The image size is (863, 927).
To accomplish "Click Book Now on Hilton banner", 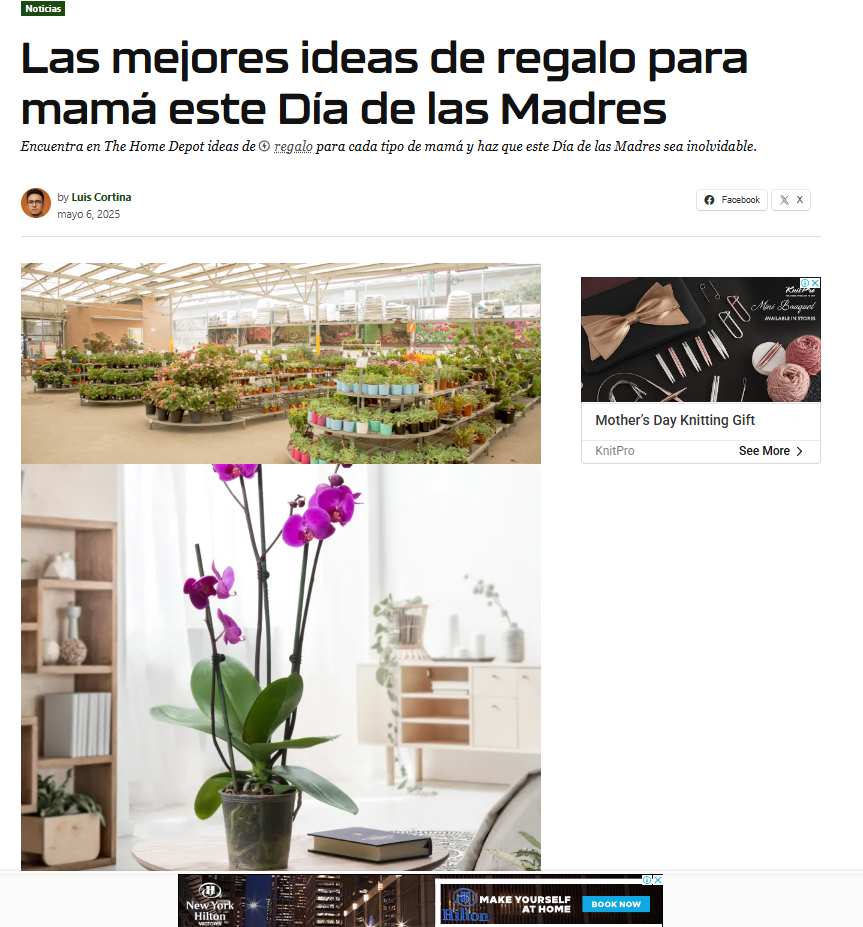I will (616, 904).
